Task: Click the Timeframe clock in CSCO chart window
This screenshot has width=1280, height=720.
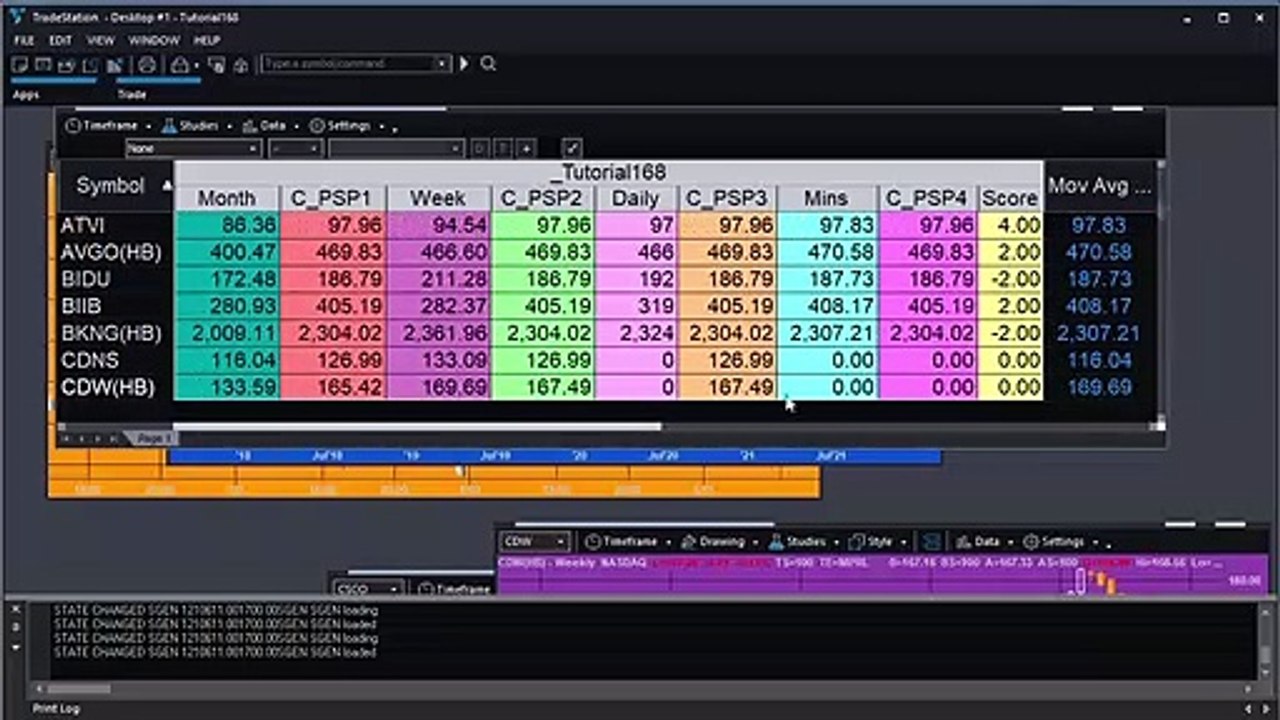Action: click(x=424, y=590)
